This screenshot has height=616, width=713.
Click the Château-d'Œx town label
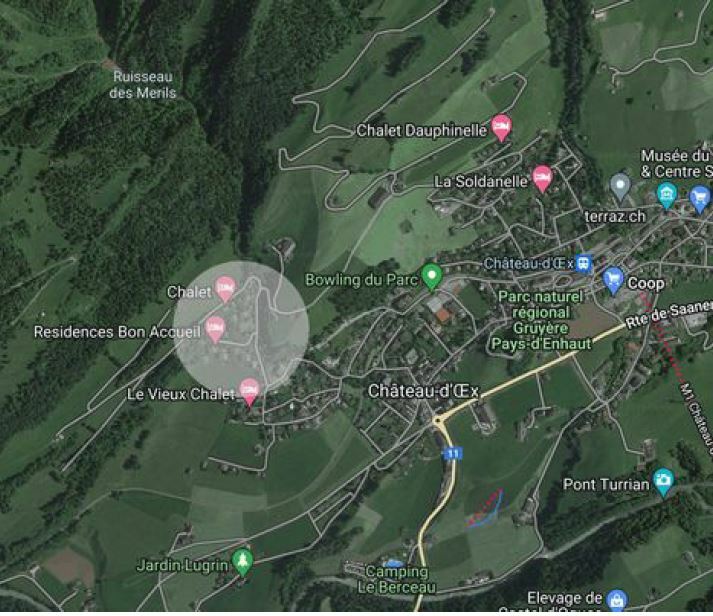[423, 391]
